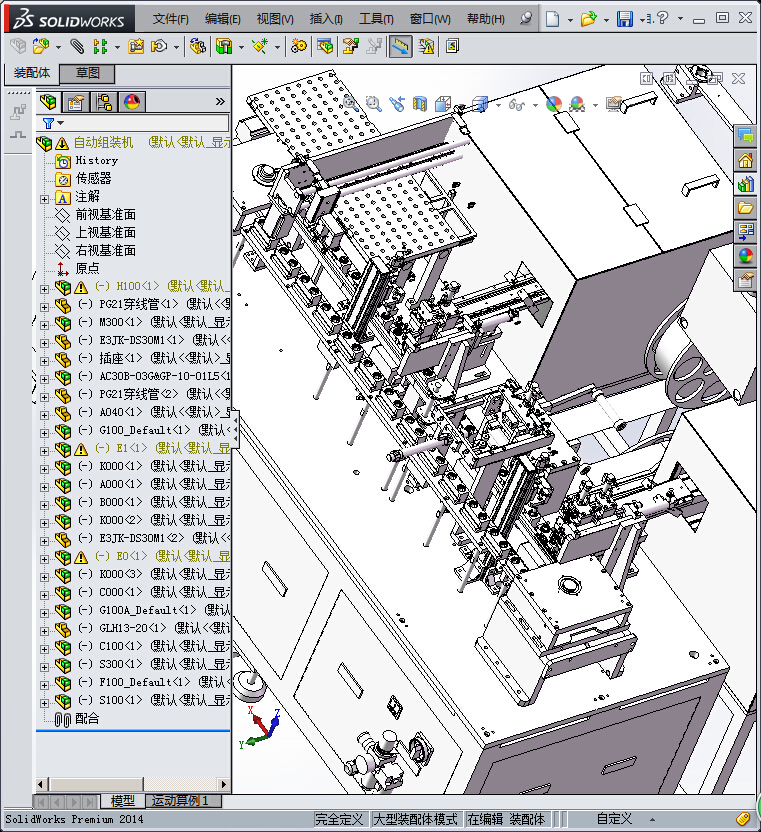Select the 模型 bottom tab

point(123,801)
